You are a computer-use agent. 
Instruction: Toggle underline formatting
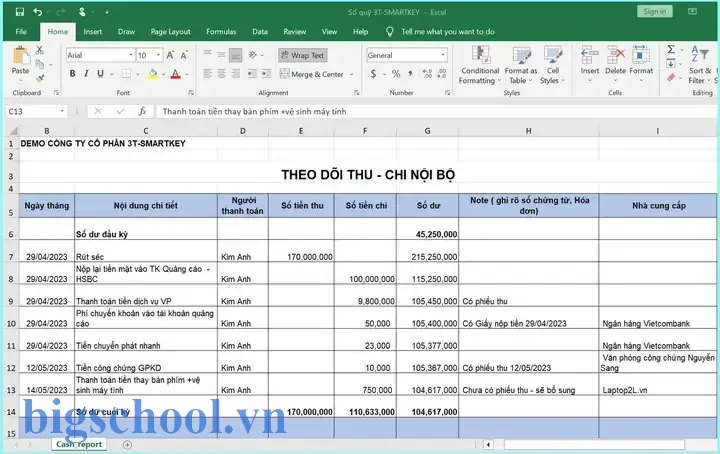(x=100, y=73)
